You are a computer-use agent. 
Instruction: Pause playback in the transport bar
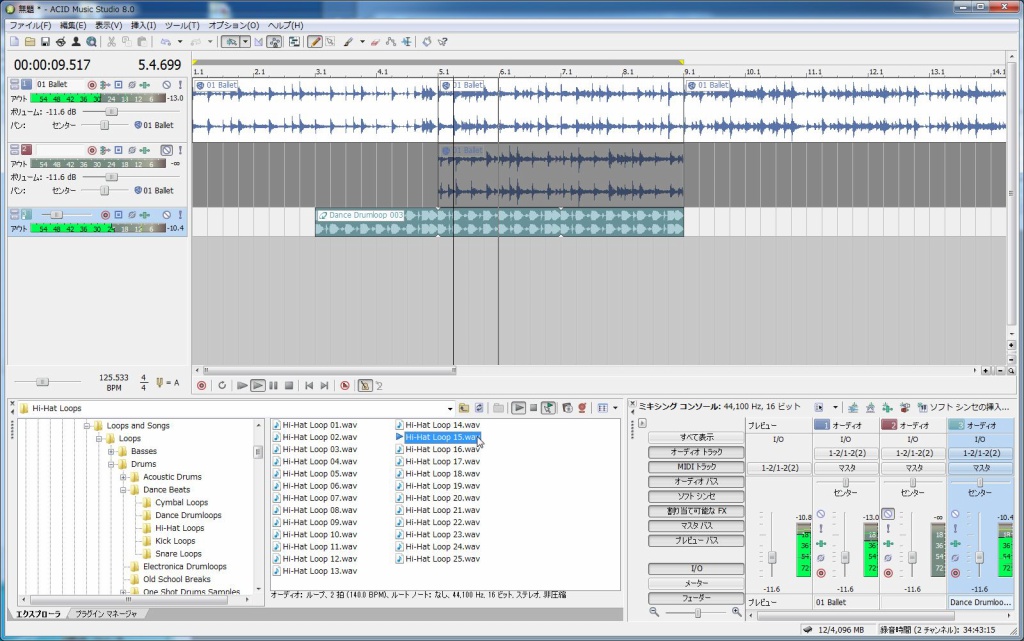click(x=274, y=386)
